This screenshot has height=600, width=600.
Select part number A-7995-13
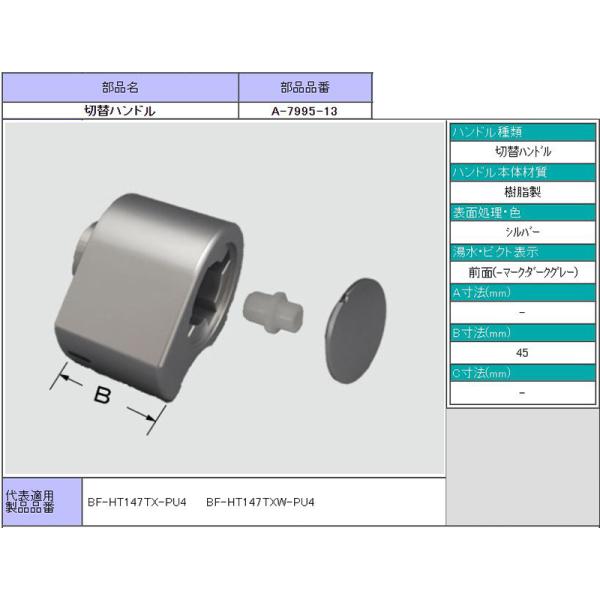pos(304,111)
